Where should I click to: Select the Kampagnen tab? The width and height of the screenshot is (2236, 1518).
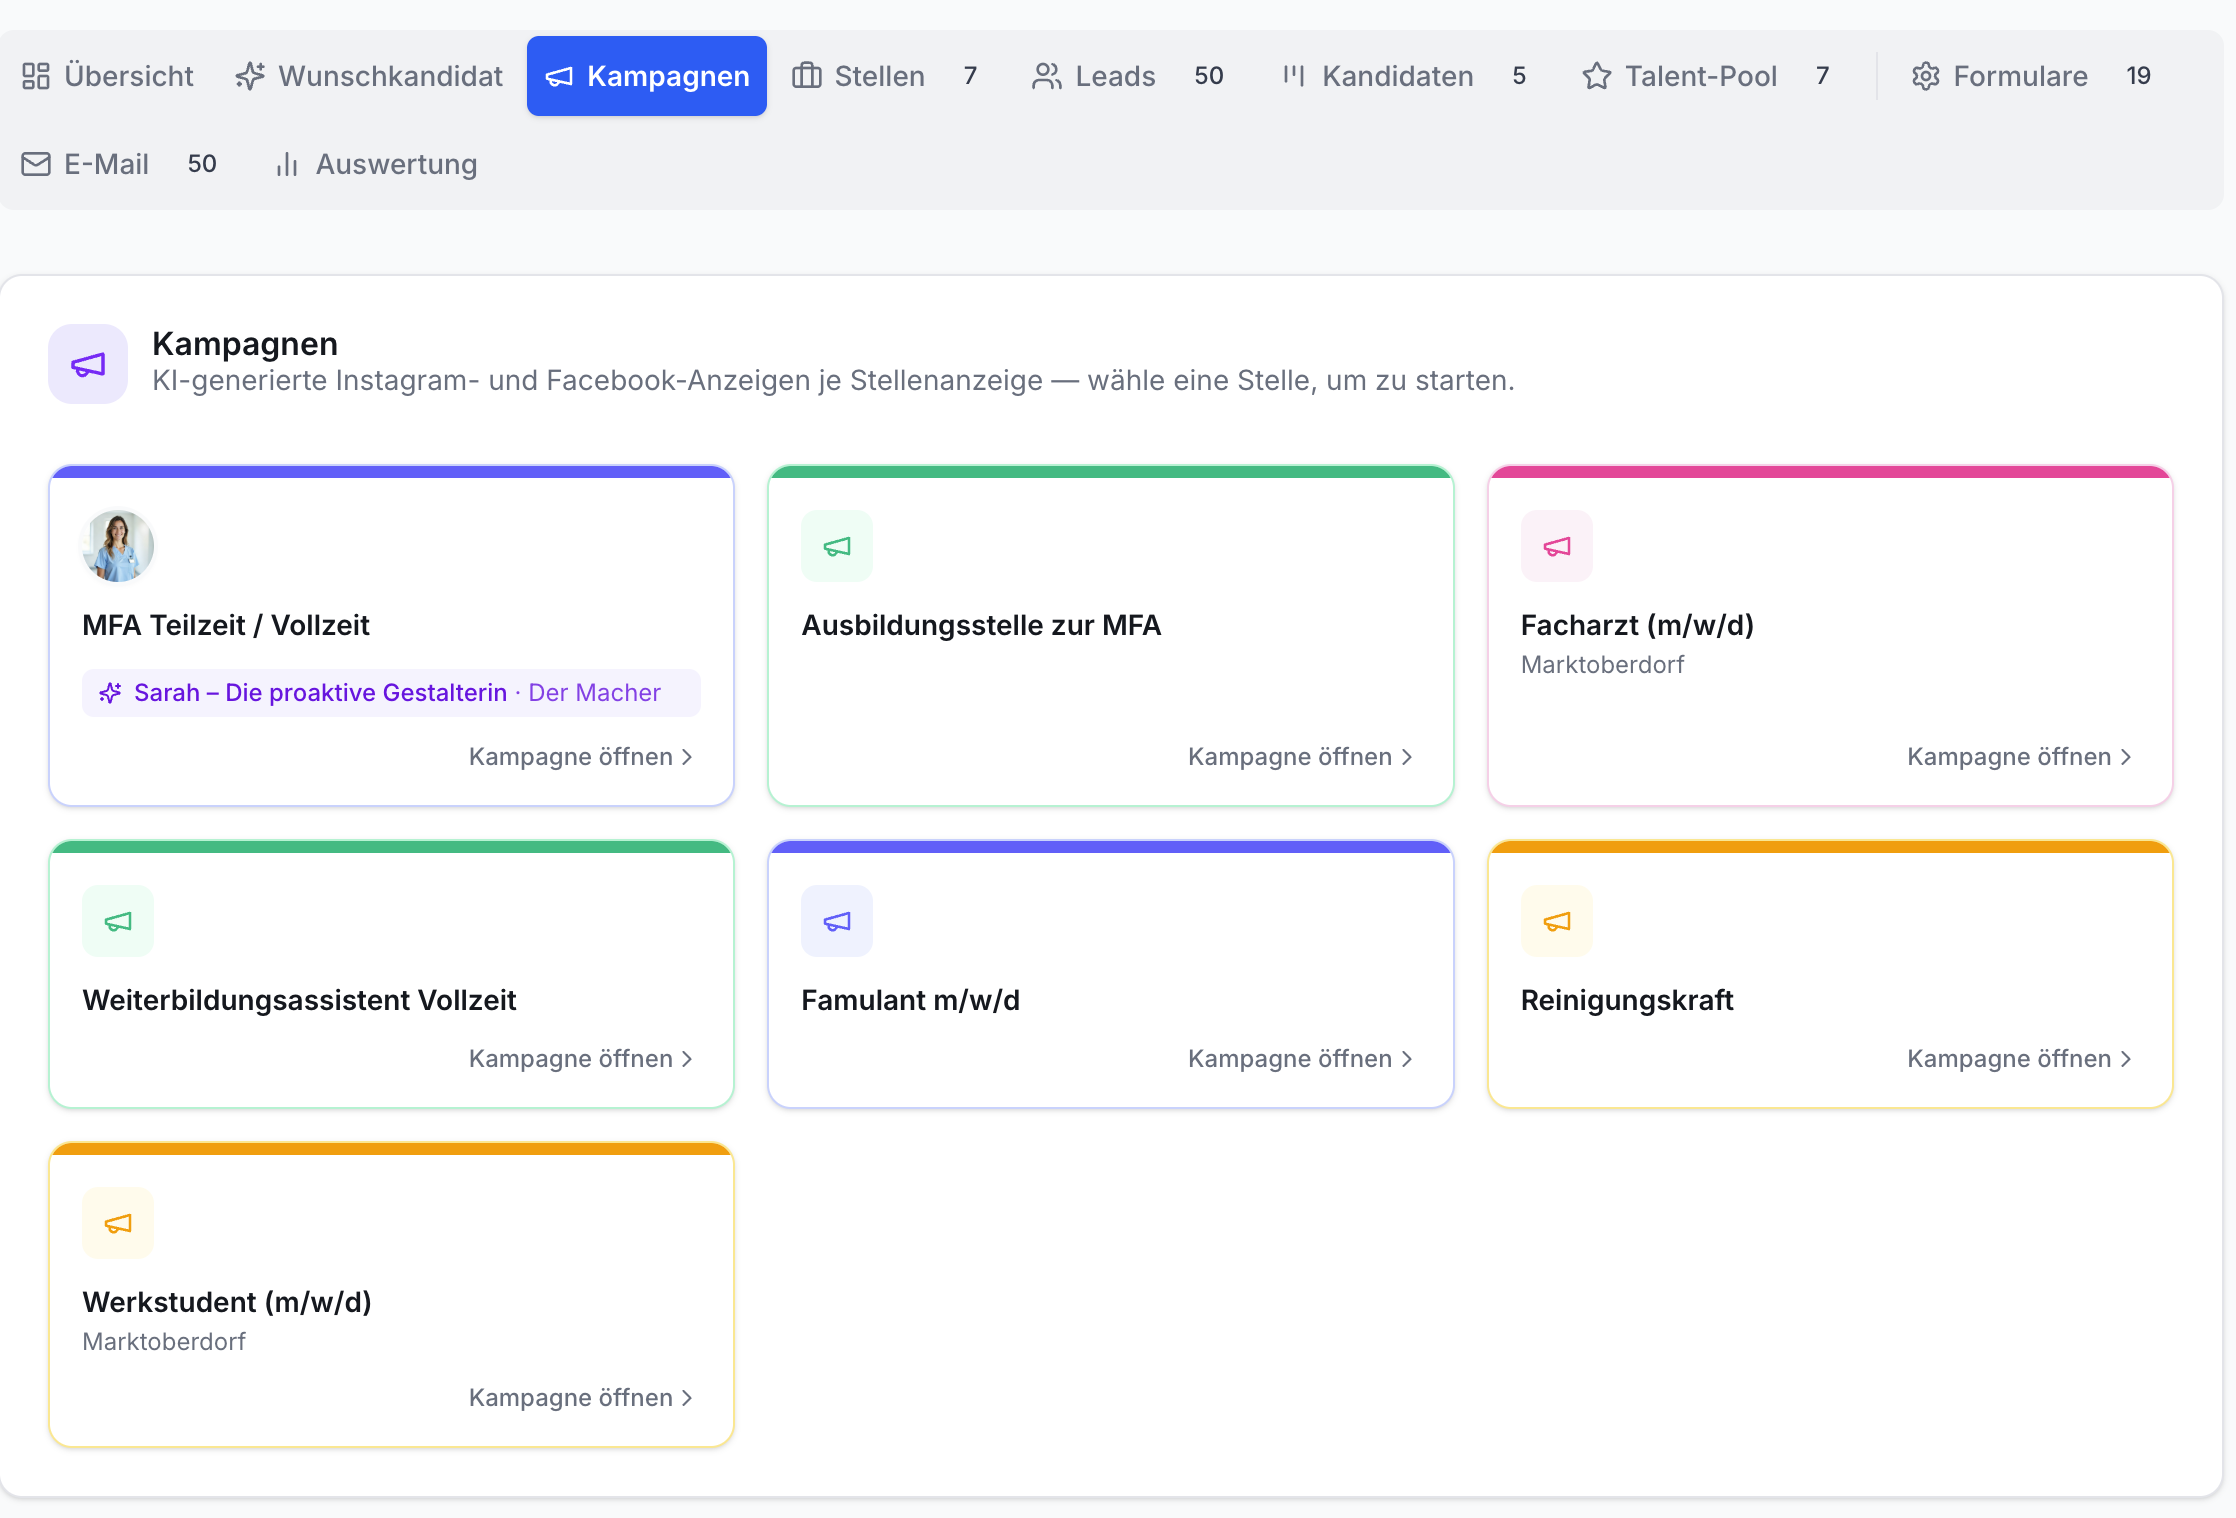point(647,76)
